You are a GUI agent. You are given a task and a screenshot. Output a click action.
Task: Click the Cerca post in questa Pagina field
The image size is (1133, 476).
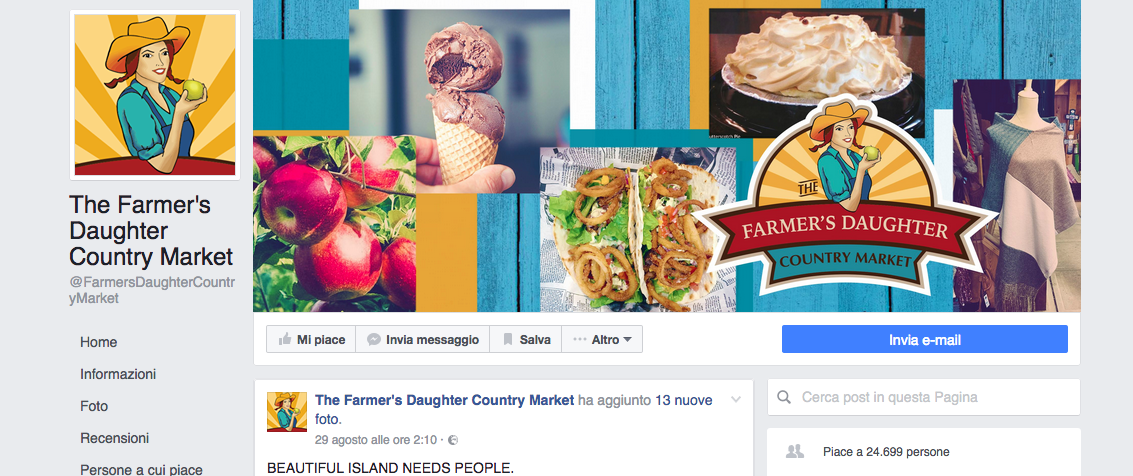[x=924, y=397]
